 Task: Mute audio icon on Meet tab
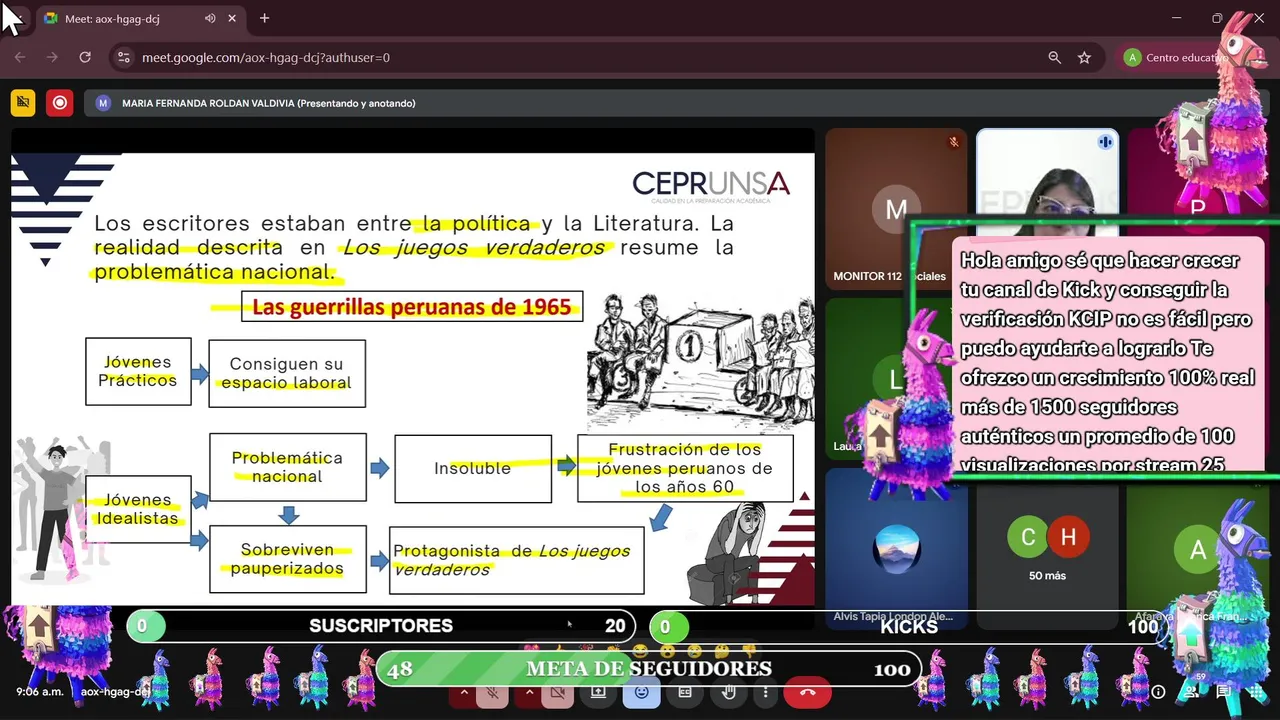pos(210,19)
